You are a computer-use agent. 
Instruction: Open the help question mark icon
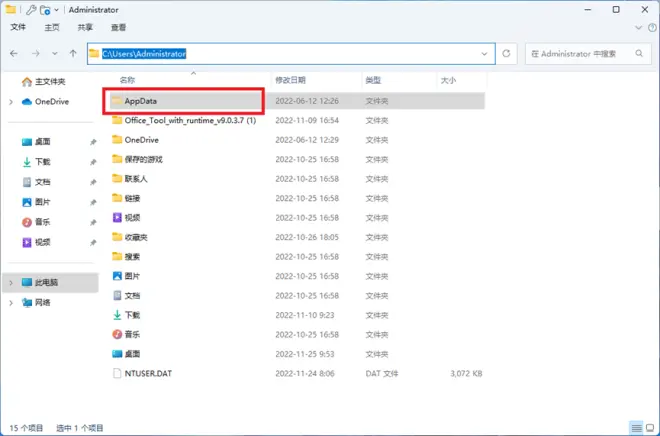[x=653, y=28]
